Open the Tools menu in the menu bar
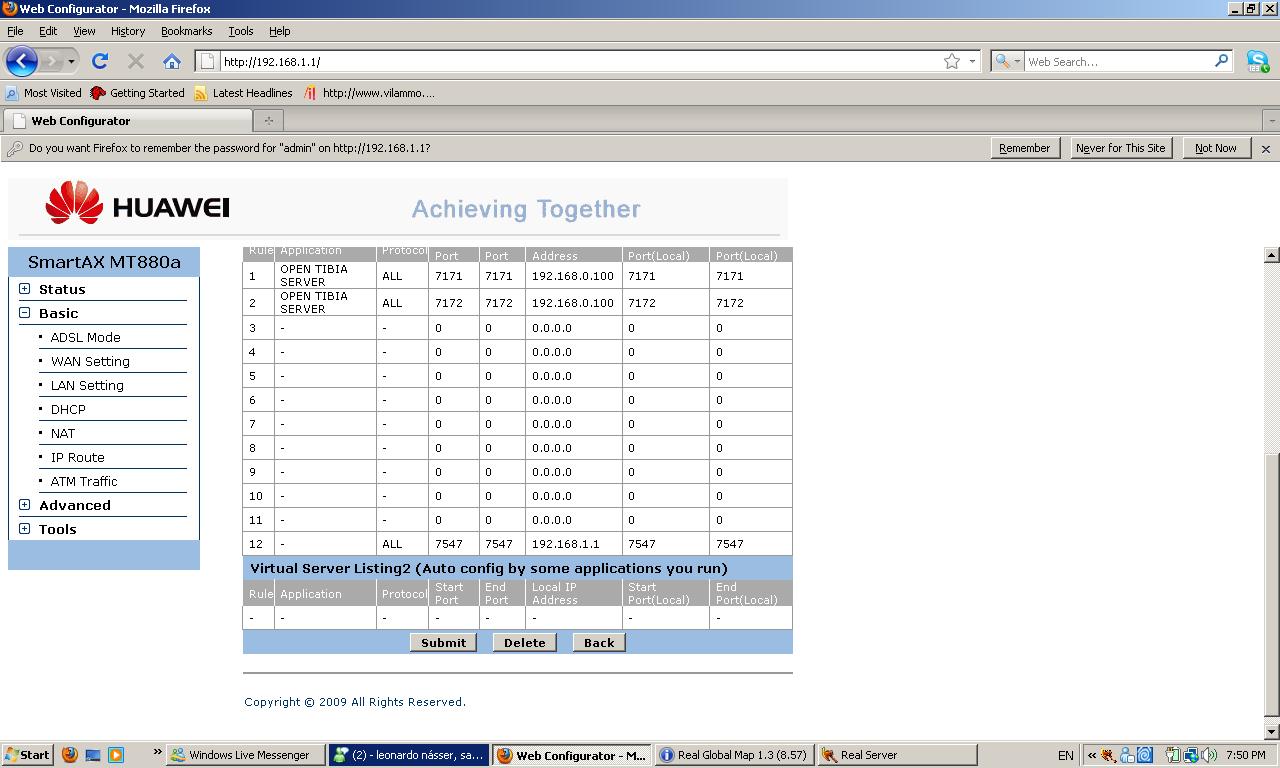Viewport: 1280px width, 768px height. (241, 31)
